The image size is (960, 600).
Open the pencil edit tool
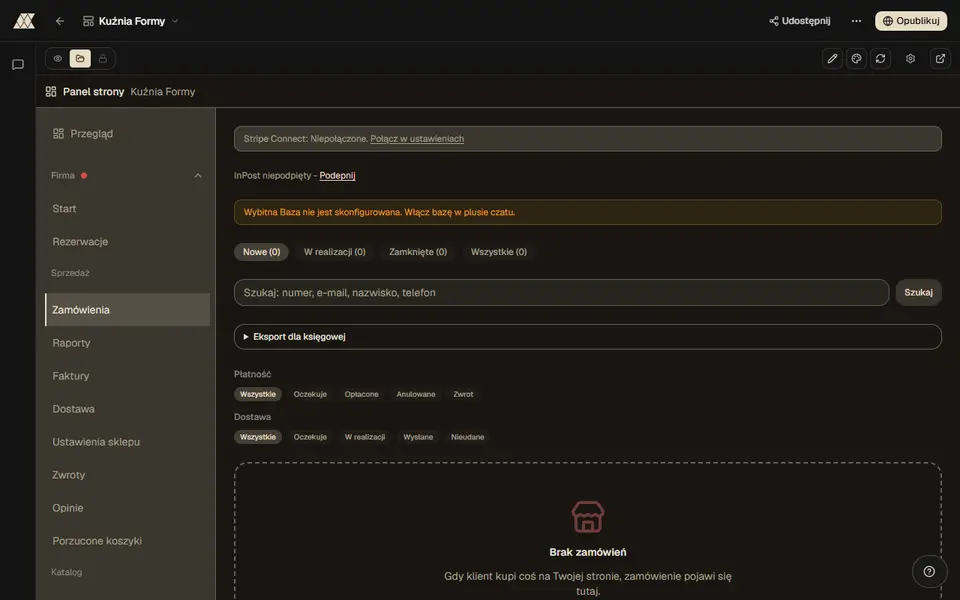832,59
